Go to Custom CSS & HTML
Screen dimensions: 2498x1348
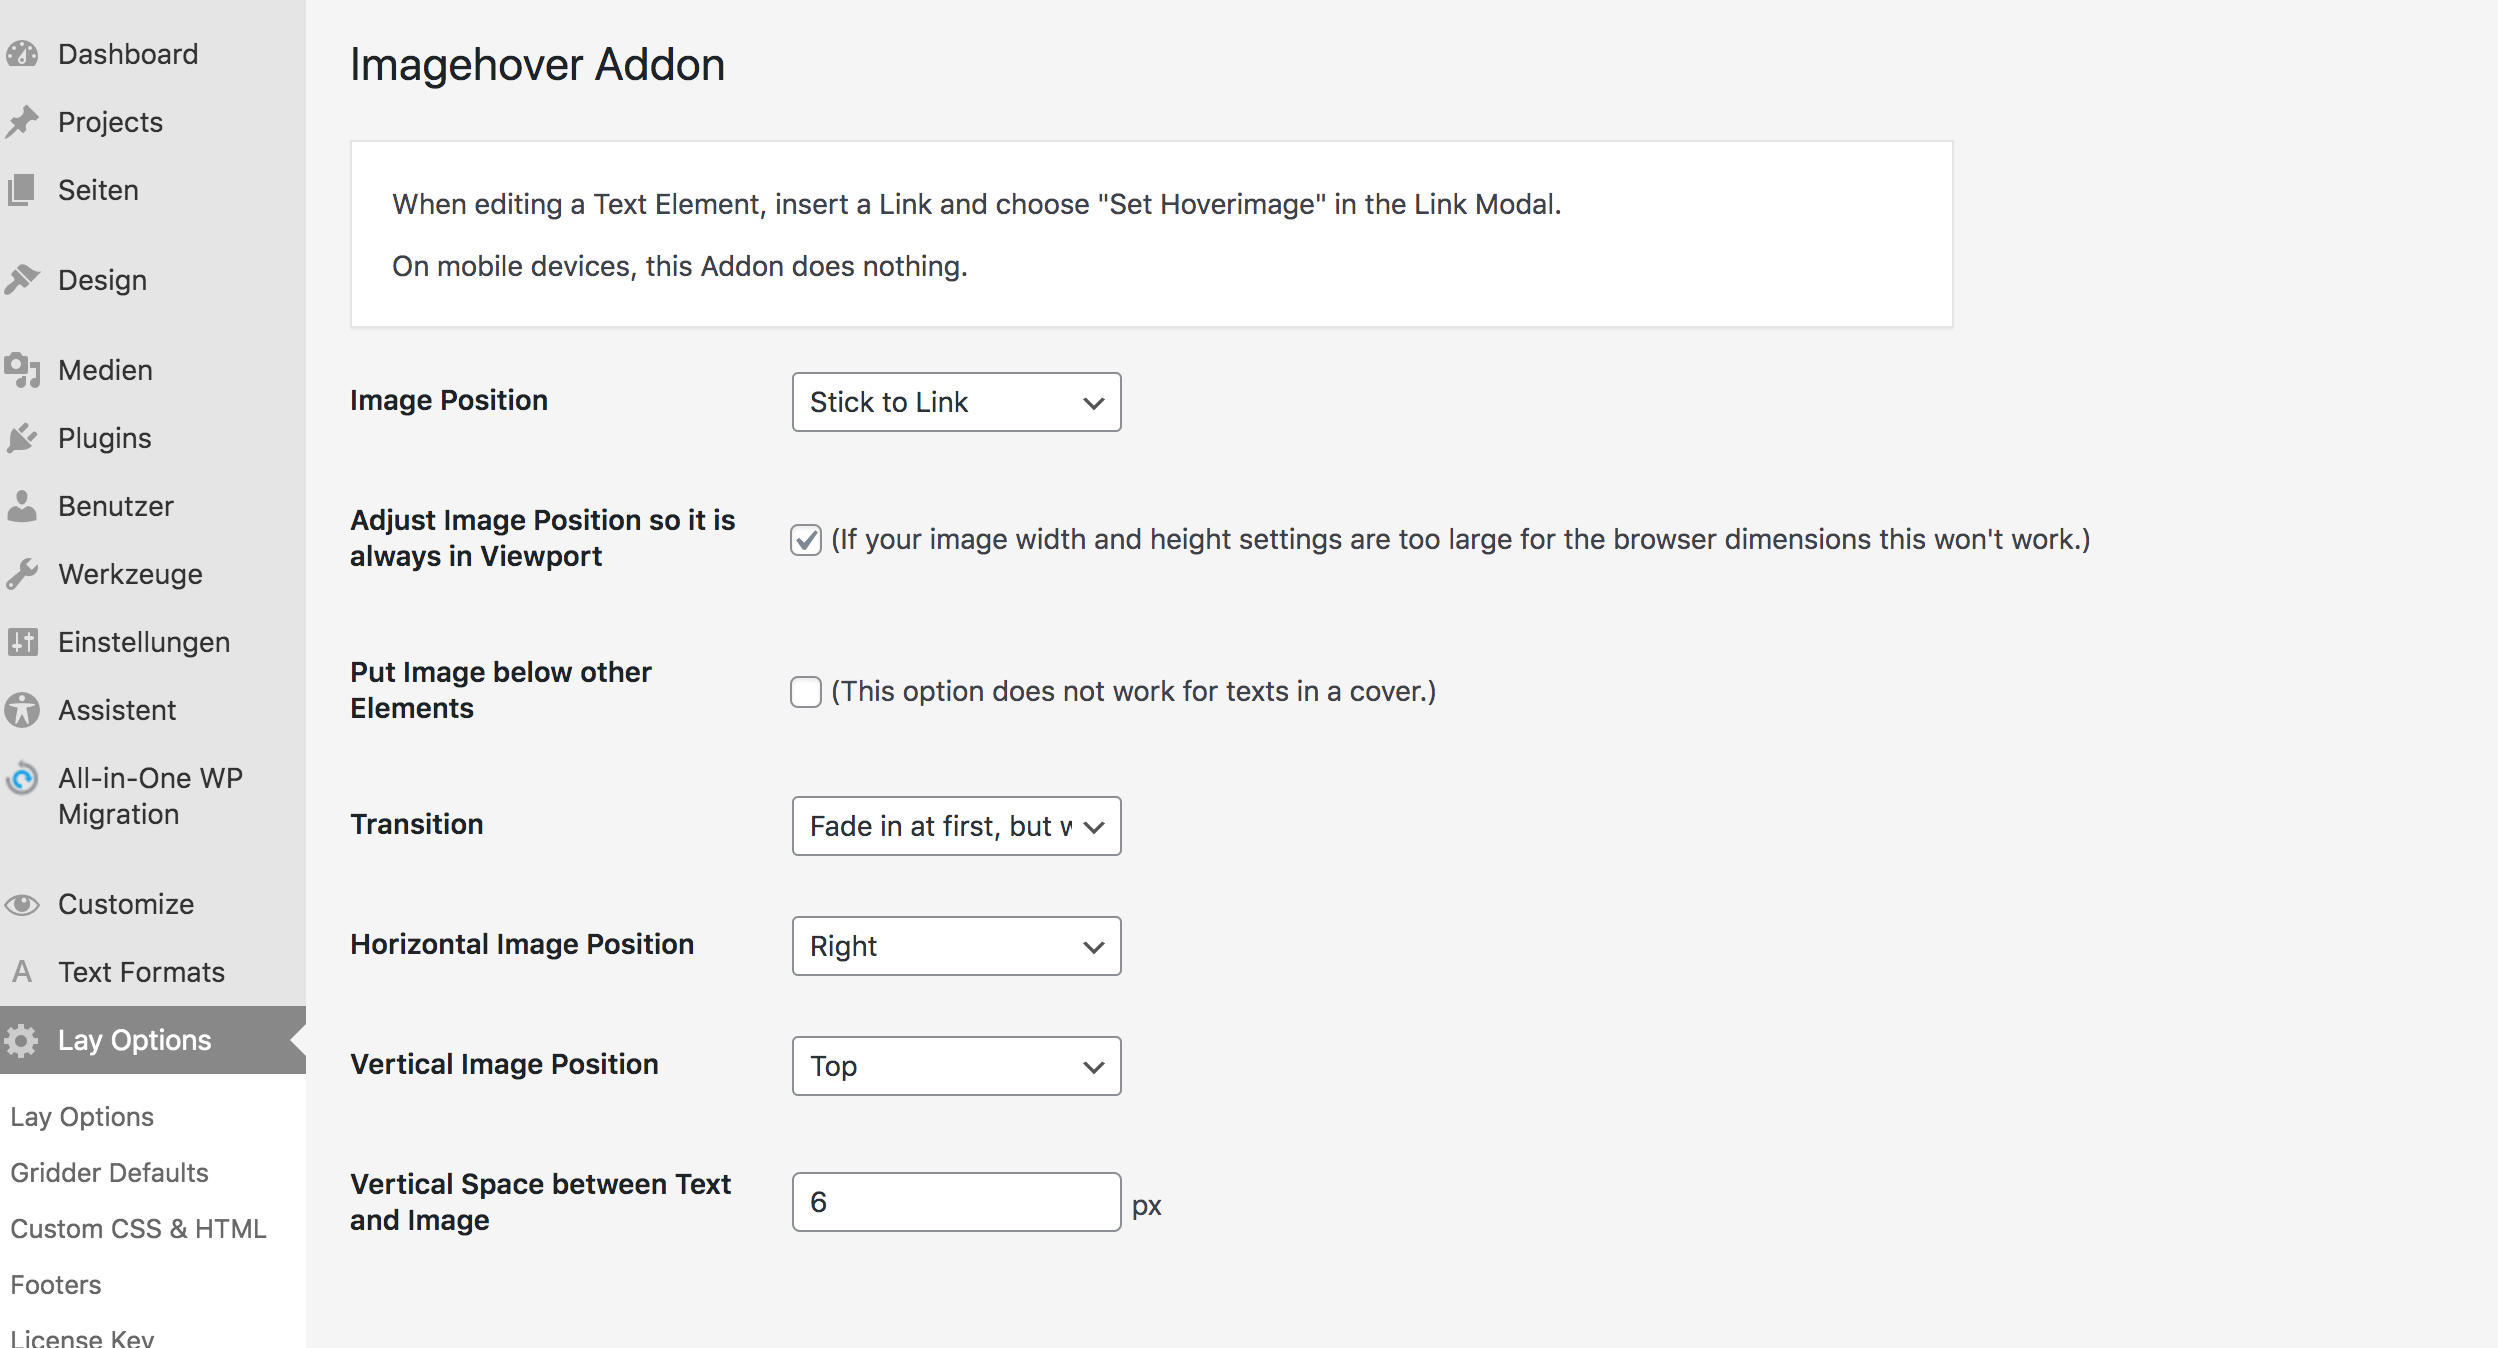click(138, 1228)
